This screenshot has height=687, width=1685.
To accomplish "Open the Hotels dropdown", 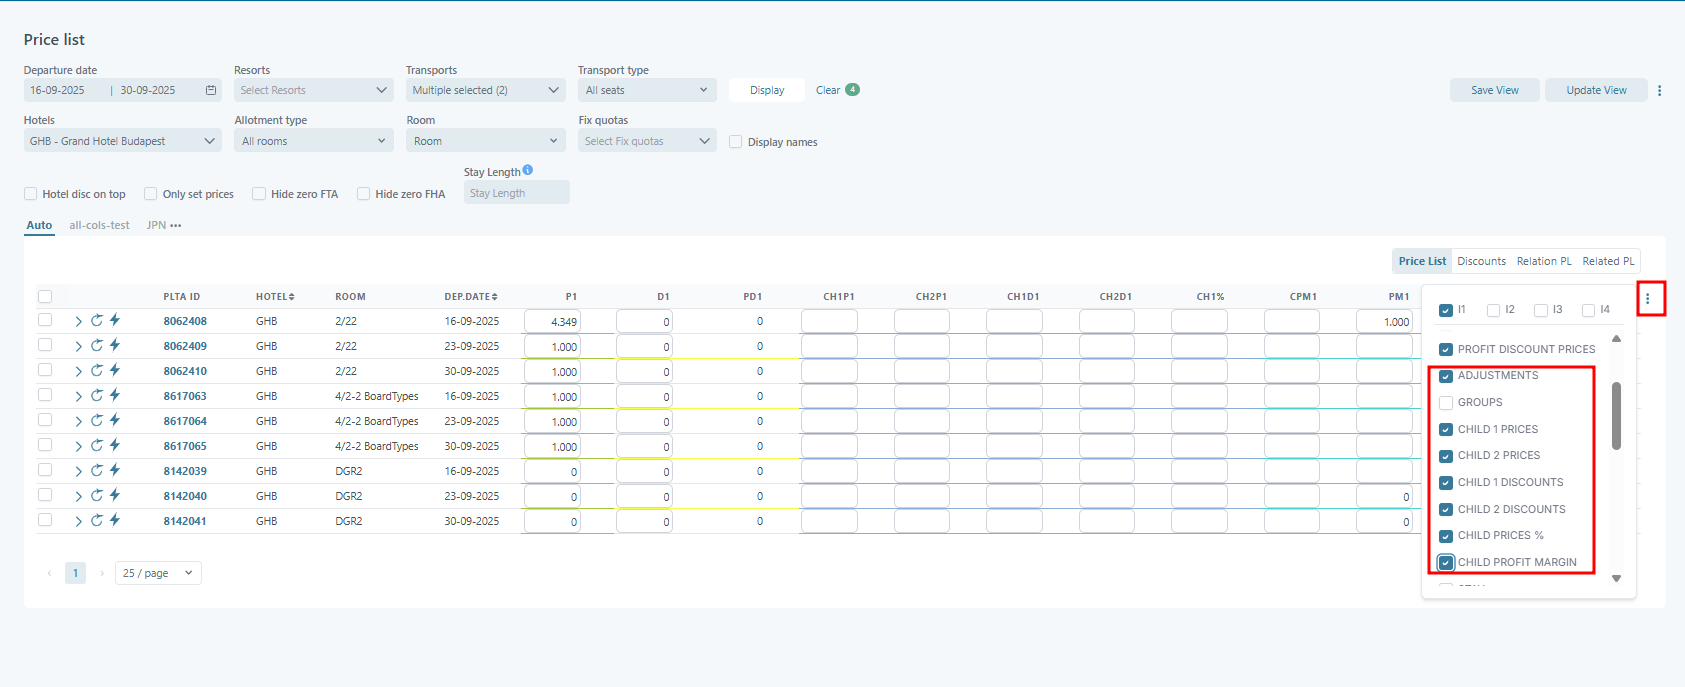I will point(122,141).
